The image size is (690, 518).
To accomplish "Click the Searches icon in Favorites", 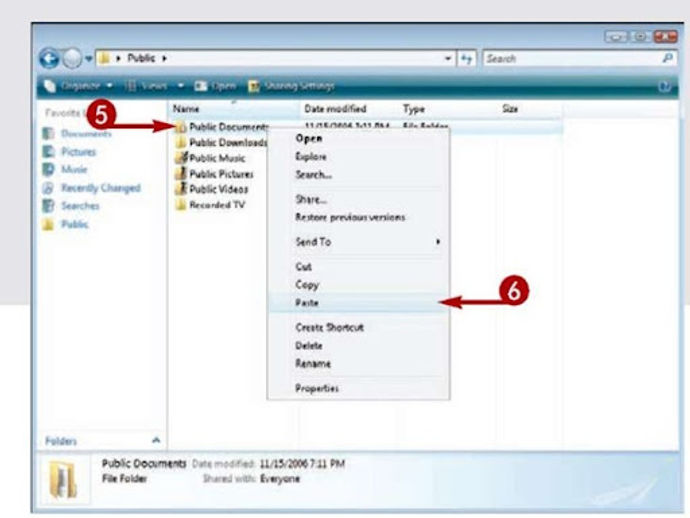I will [48, 206].
